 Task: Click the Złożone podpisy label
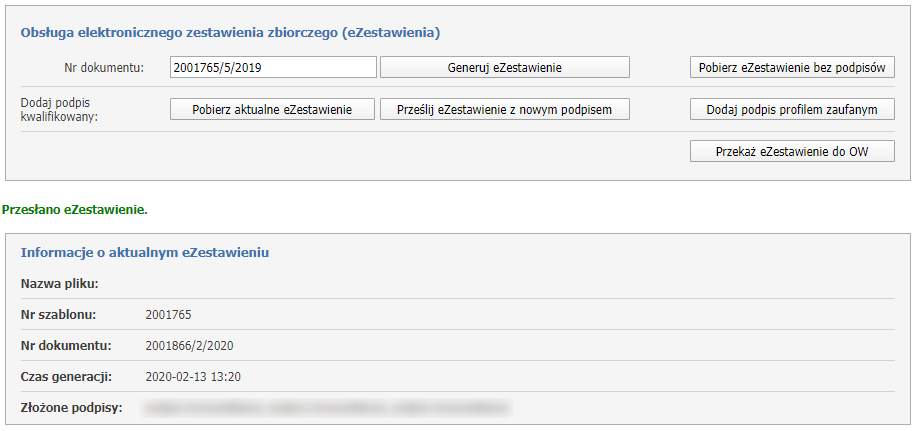click(71, 408)
